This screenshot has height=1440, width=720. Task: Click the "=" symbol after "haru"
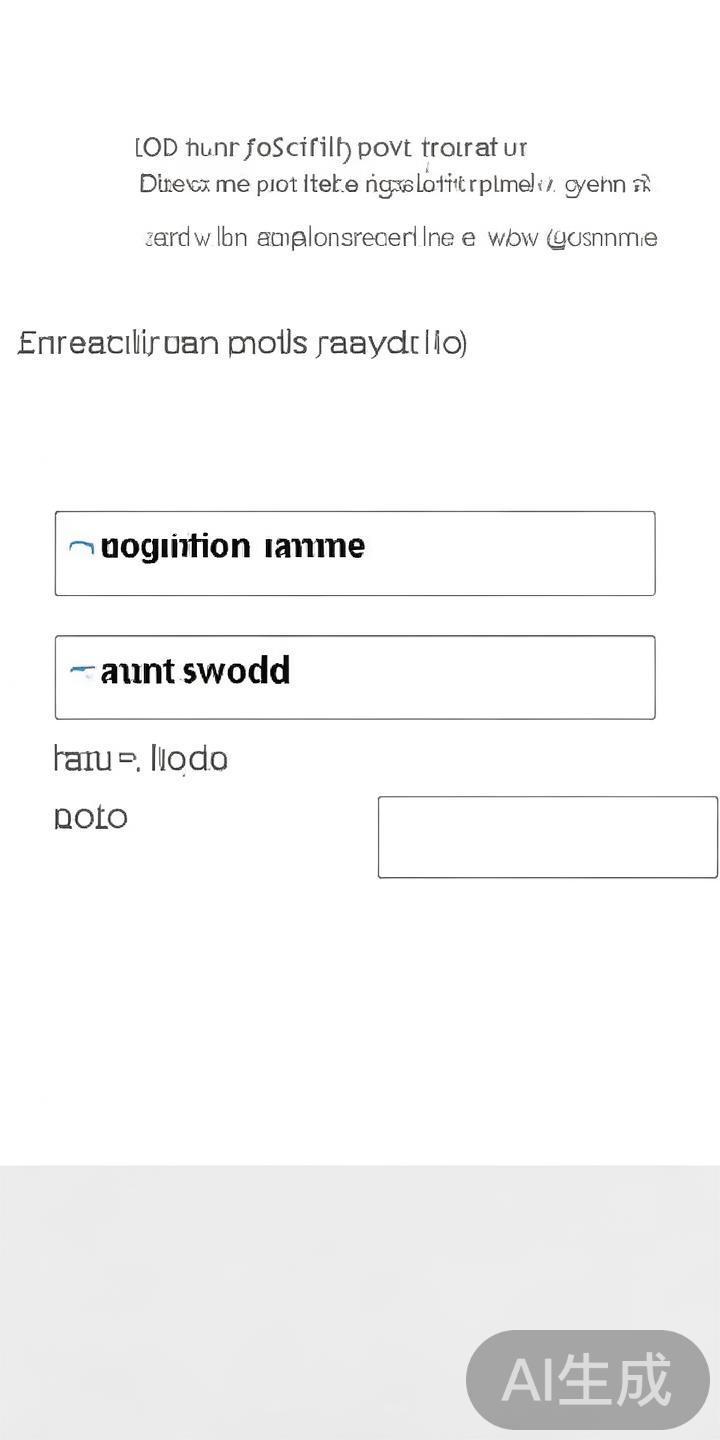tap(127, 760)
